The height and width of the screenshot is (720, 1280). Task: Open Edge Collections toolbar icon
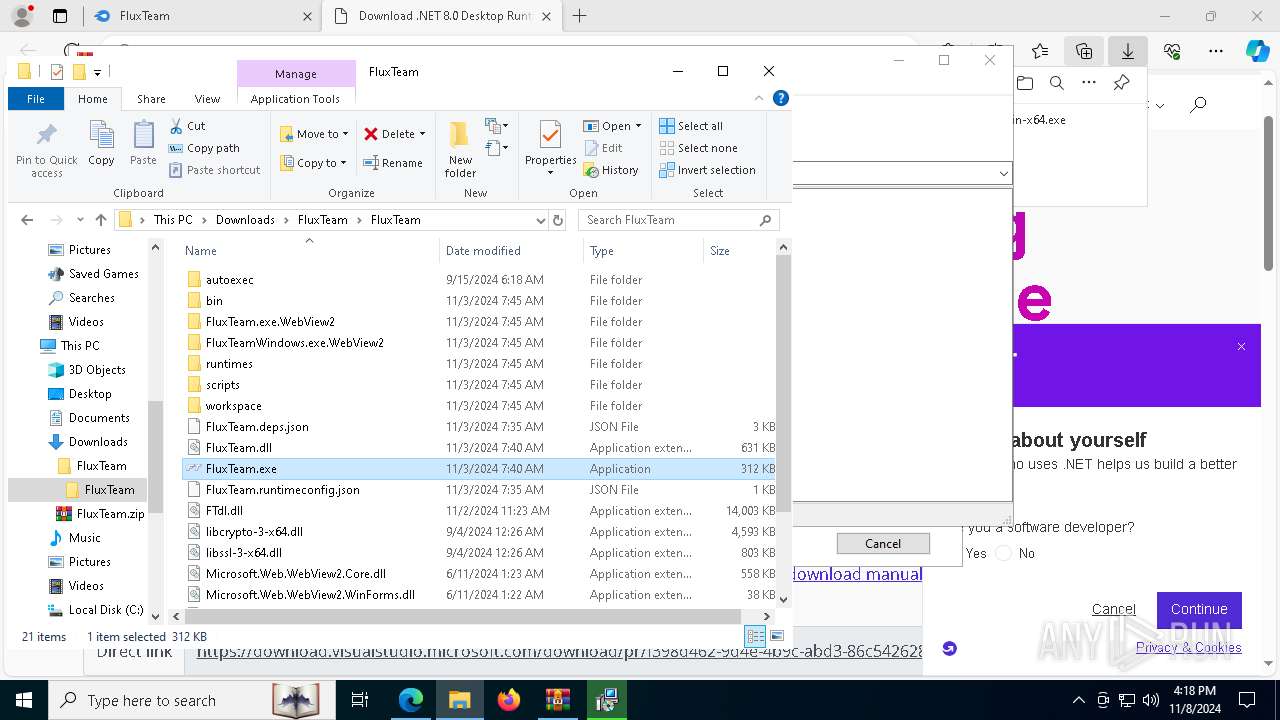(1084, 51)
